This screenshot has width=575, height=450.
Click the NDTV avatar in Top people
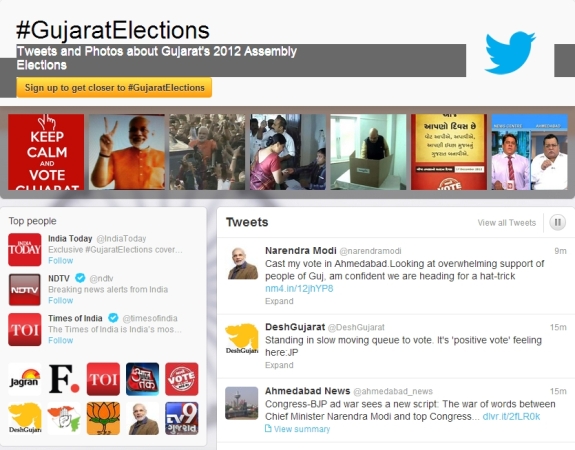point(25,290)
